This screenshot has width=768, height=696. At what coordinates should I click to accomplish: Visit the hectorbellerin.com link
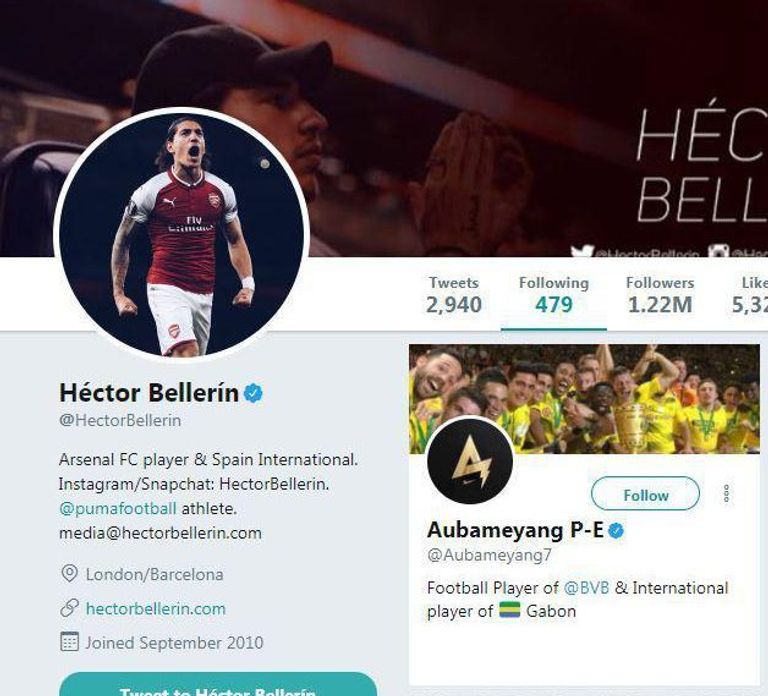[x=155, y=608]
